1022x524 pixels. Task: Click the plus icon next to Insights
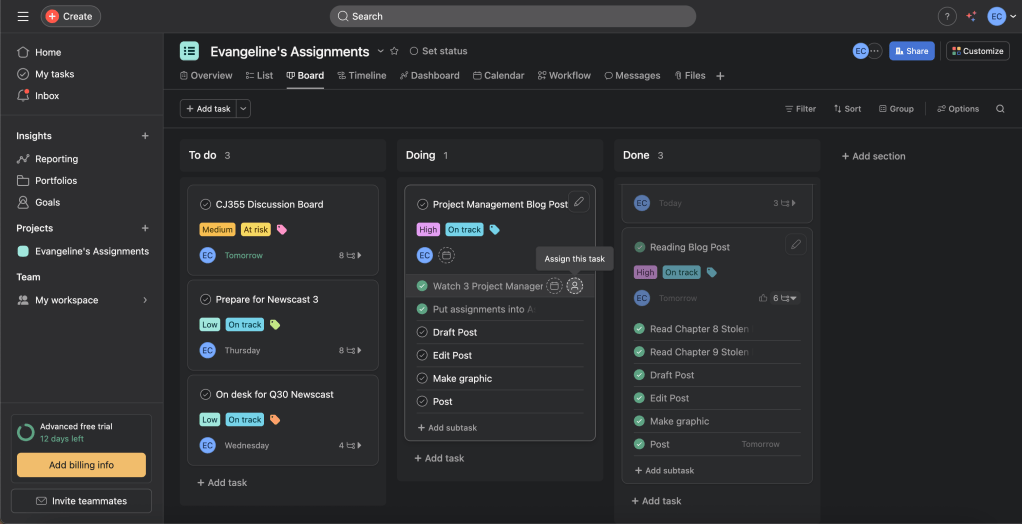(x=145, y=136)
